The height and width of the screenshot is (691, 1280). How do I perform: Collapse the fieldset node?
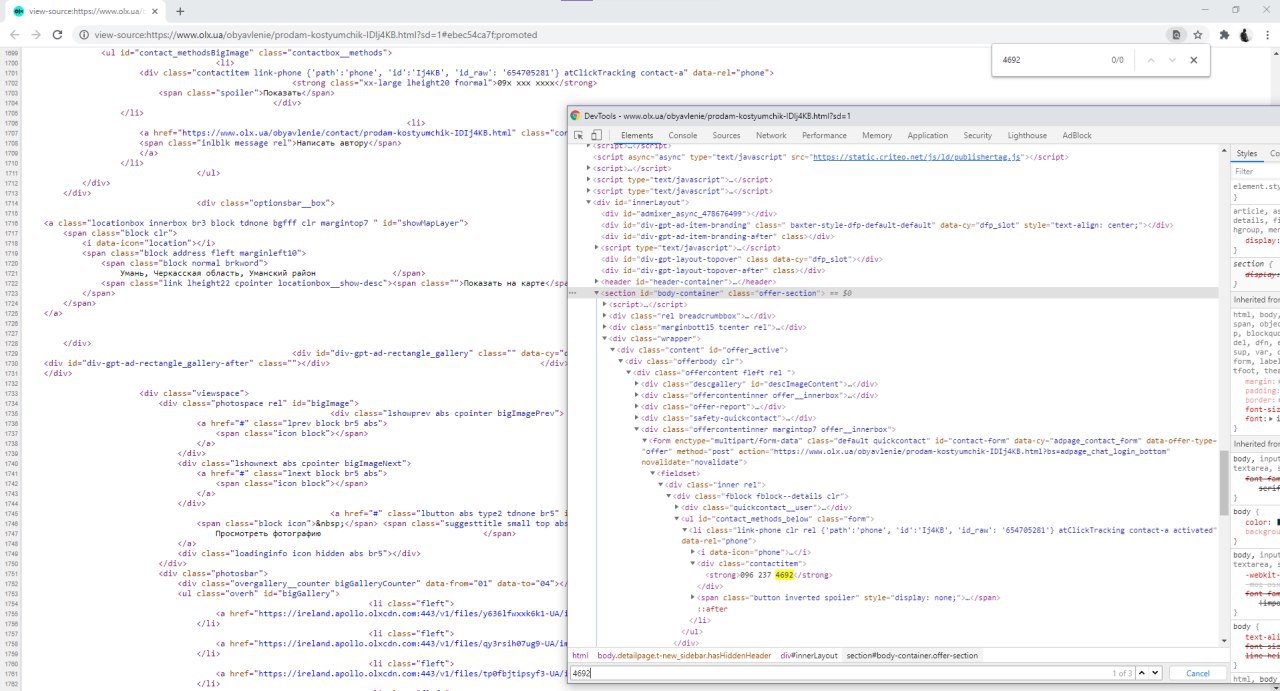653,473
